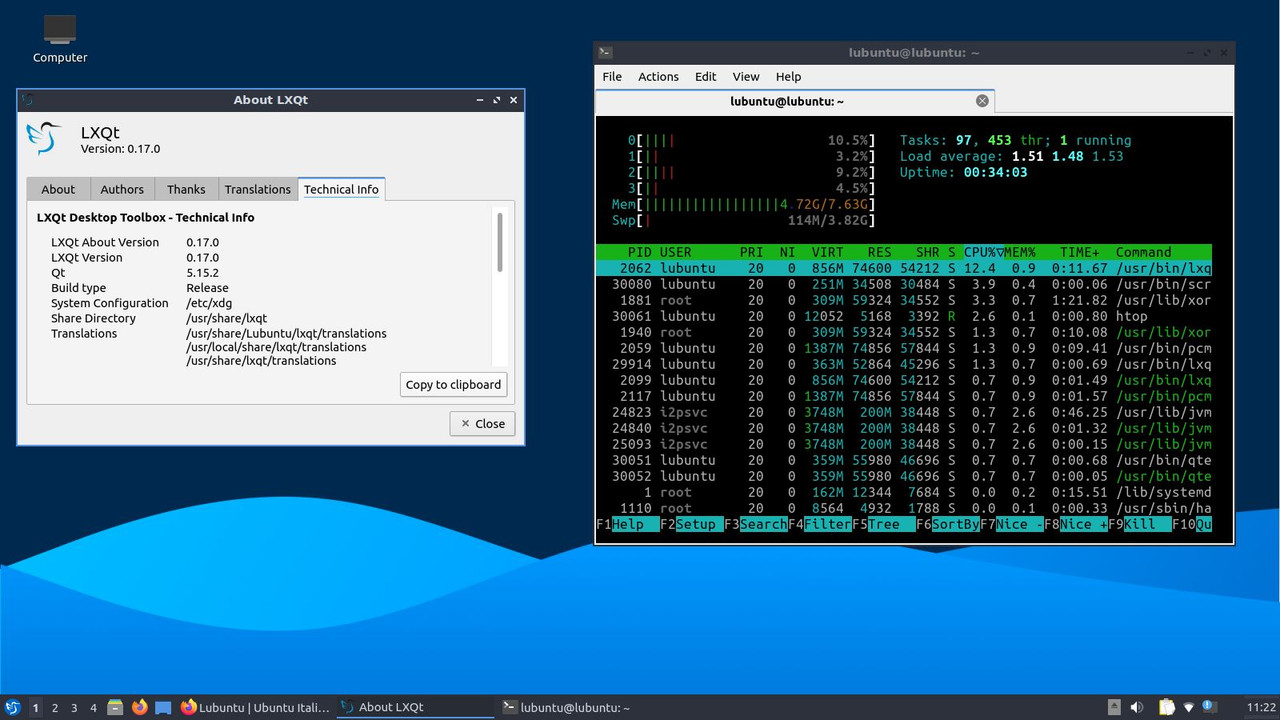Open the terminal Actions menu
Screen dimensions: 1280x720
tap(658, 77)
